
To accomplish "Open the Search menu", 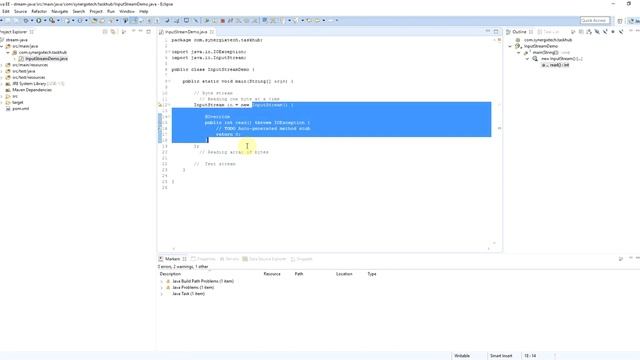I will 79,11.
